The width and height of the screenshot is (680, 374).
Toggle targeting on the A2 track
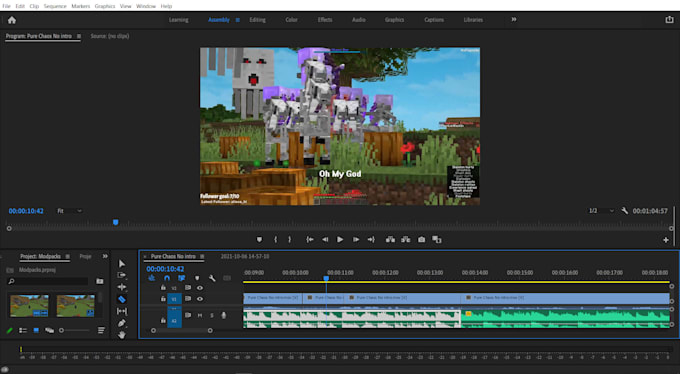174,321
